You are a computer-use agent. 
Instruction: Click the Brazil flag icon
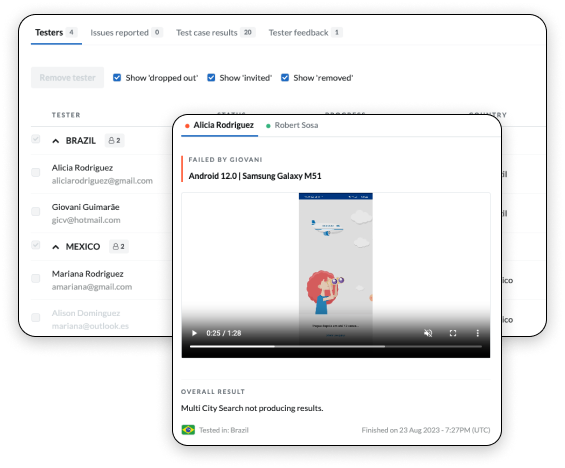click(x=188, y=430)
